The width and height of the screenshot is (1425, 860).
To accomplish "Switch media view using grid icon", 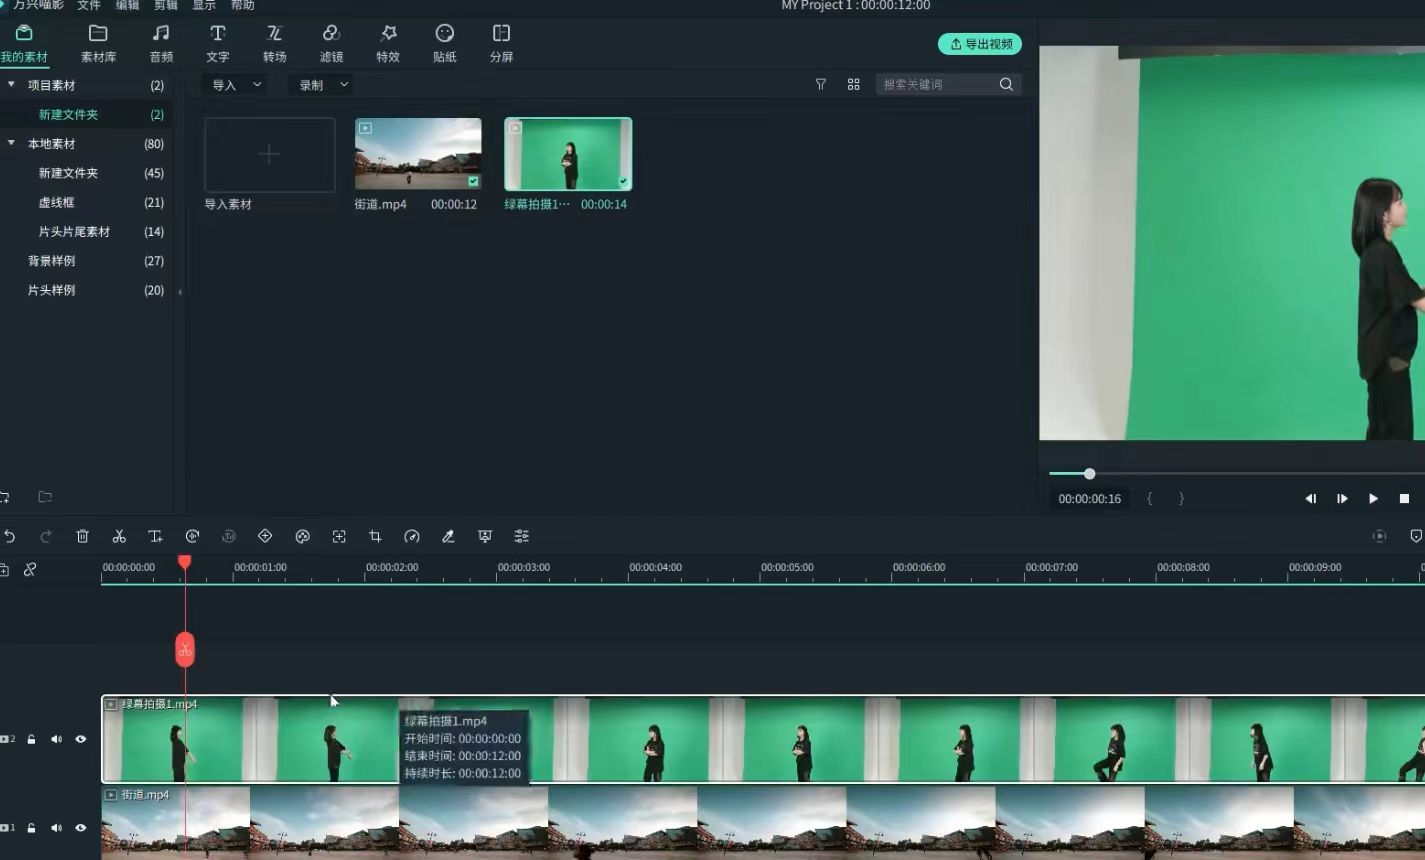I will pos(853,85).
